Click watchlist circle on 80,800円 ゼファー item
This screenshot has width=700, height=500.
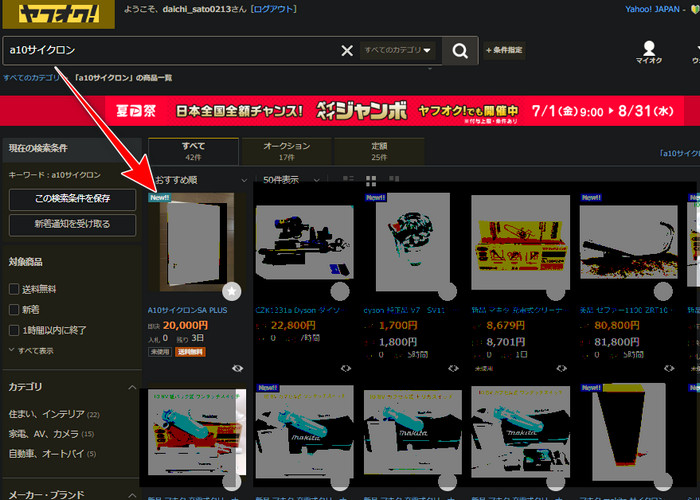[x=663, y=292]
